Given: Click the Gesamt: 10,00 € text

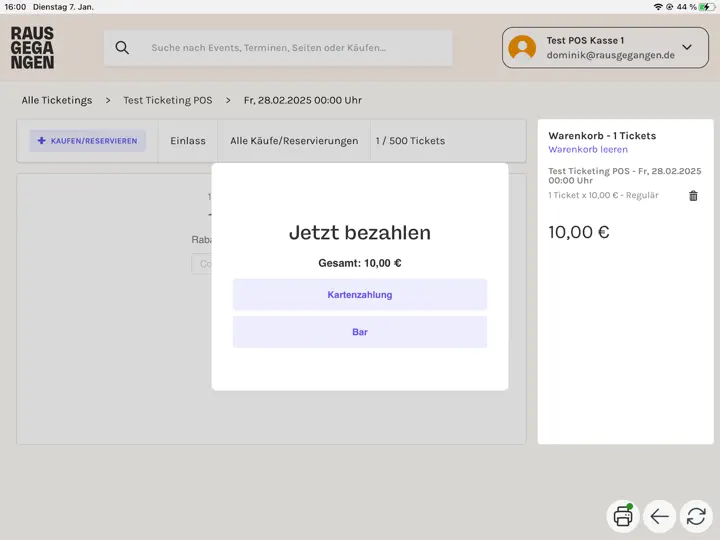Looking at the screenshot, I should [x=360, y=263].
